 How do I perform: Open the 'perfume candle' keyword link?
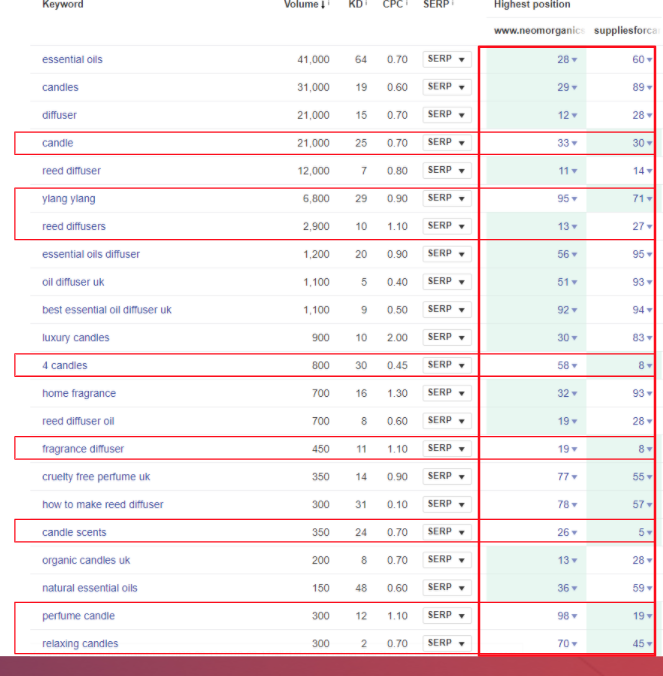point(78,616)
